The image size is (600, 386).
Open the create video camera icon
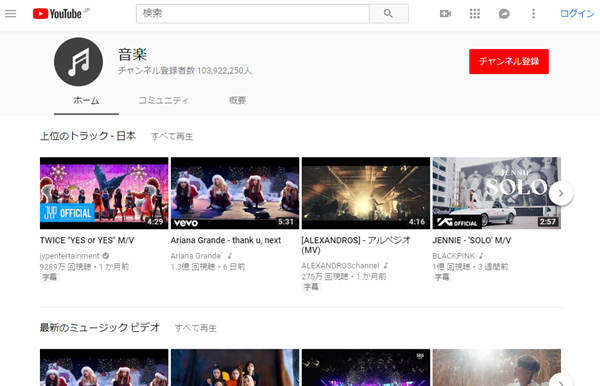coord(445,14)
